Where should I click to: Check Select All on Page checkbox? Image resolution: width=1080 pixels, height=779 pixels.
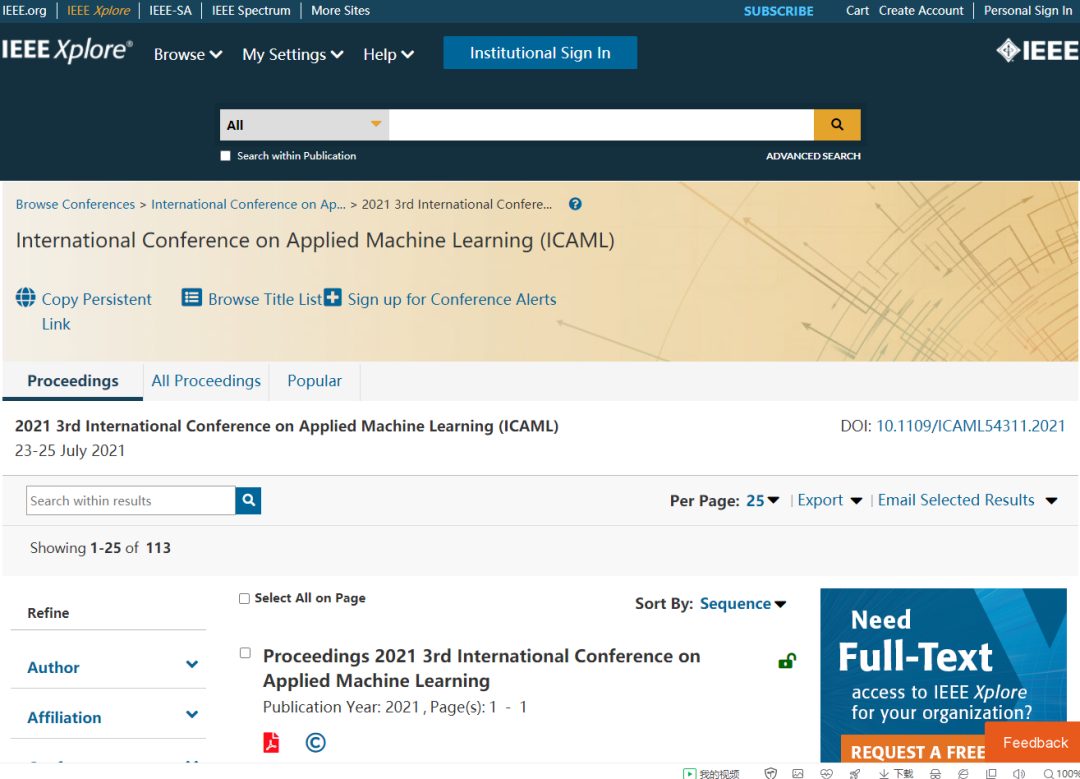coord(244,599)
